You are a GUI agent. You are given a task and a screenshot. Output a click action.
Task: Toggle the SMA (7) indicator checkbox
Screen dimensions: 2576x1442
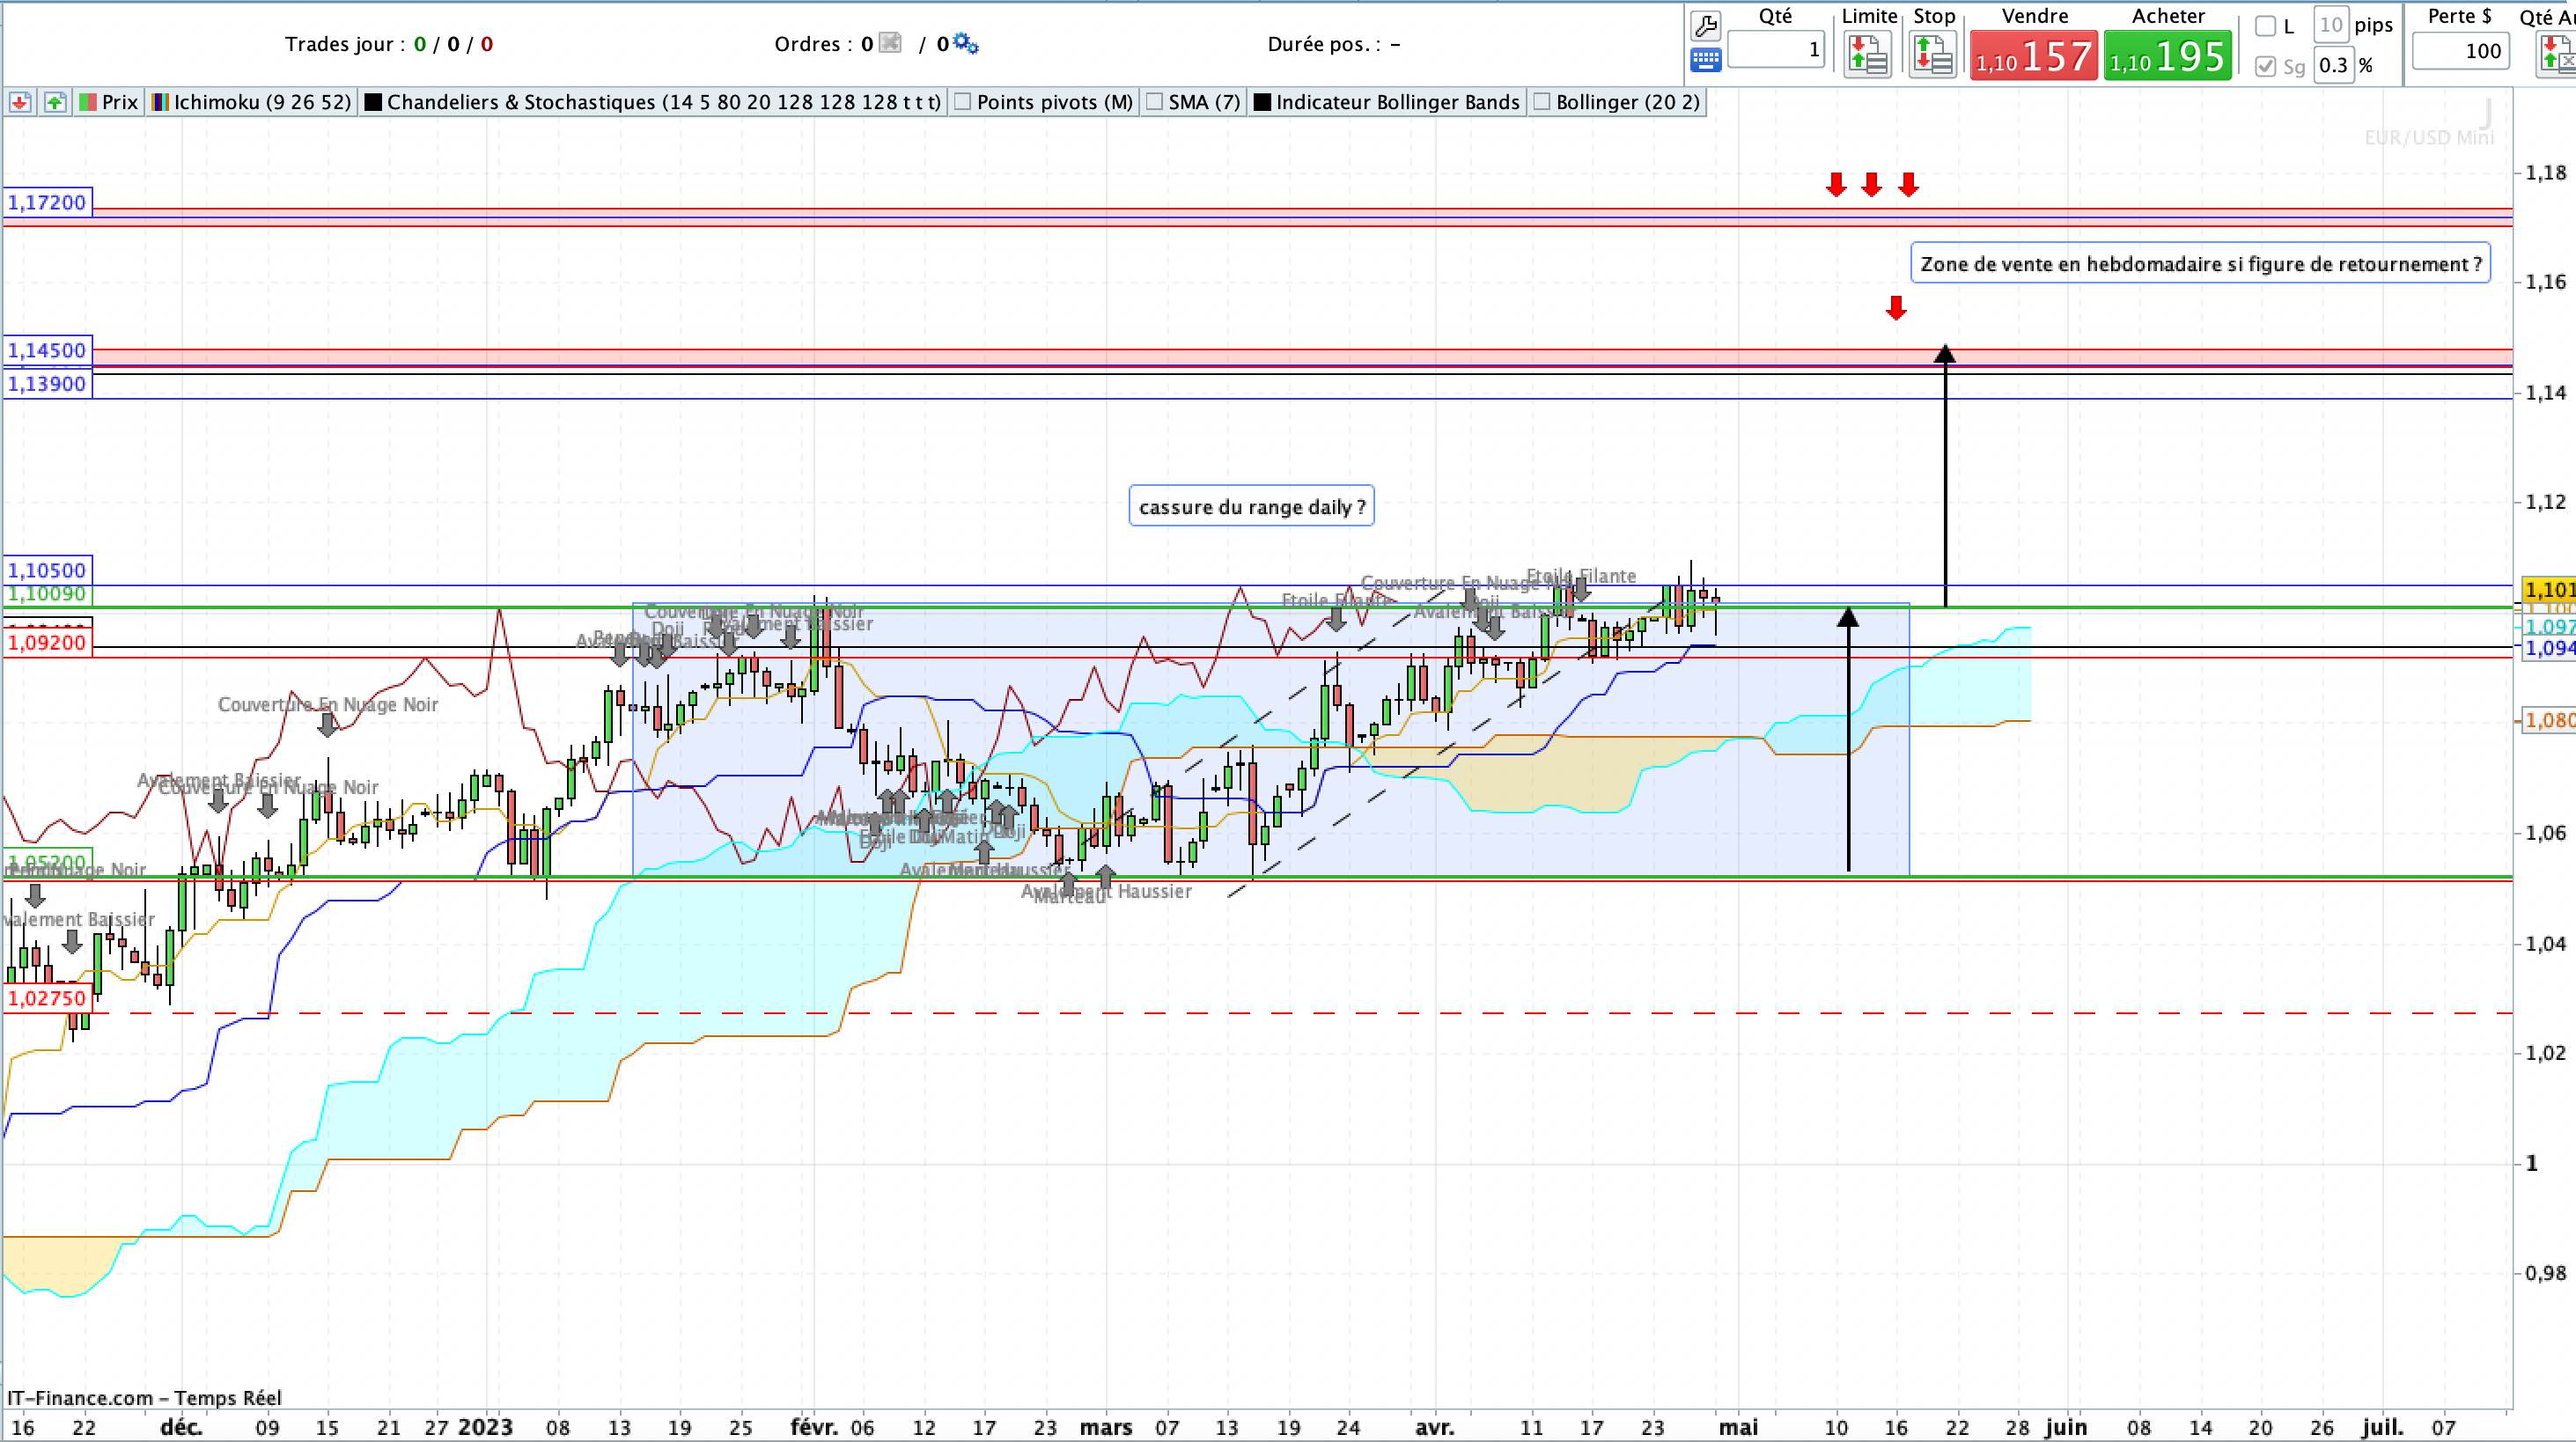click(1155, 102)
